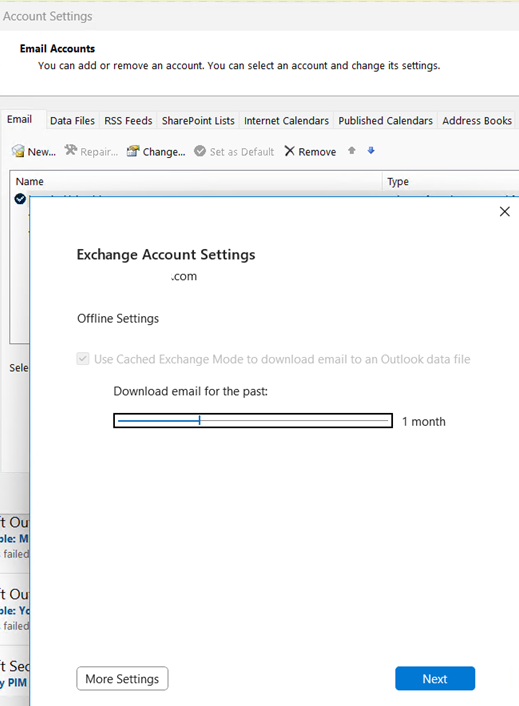The height and width of the screenshot is (706, 519).
Task: Open the Internet Calendars tab
Action: 286,121
